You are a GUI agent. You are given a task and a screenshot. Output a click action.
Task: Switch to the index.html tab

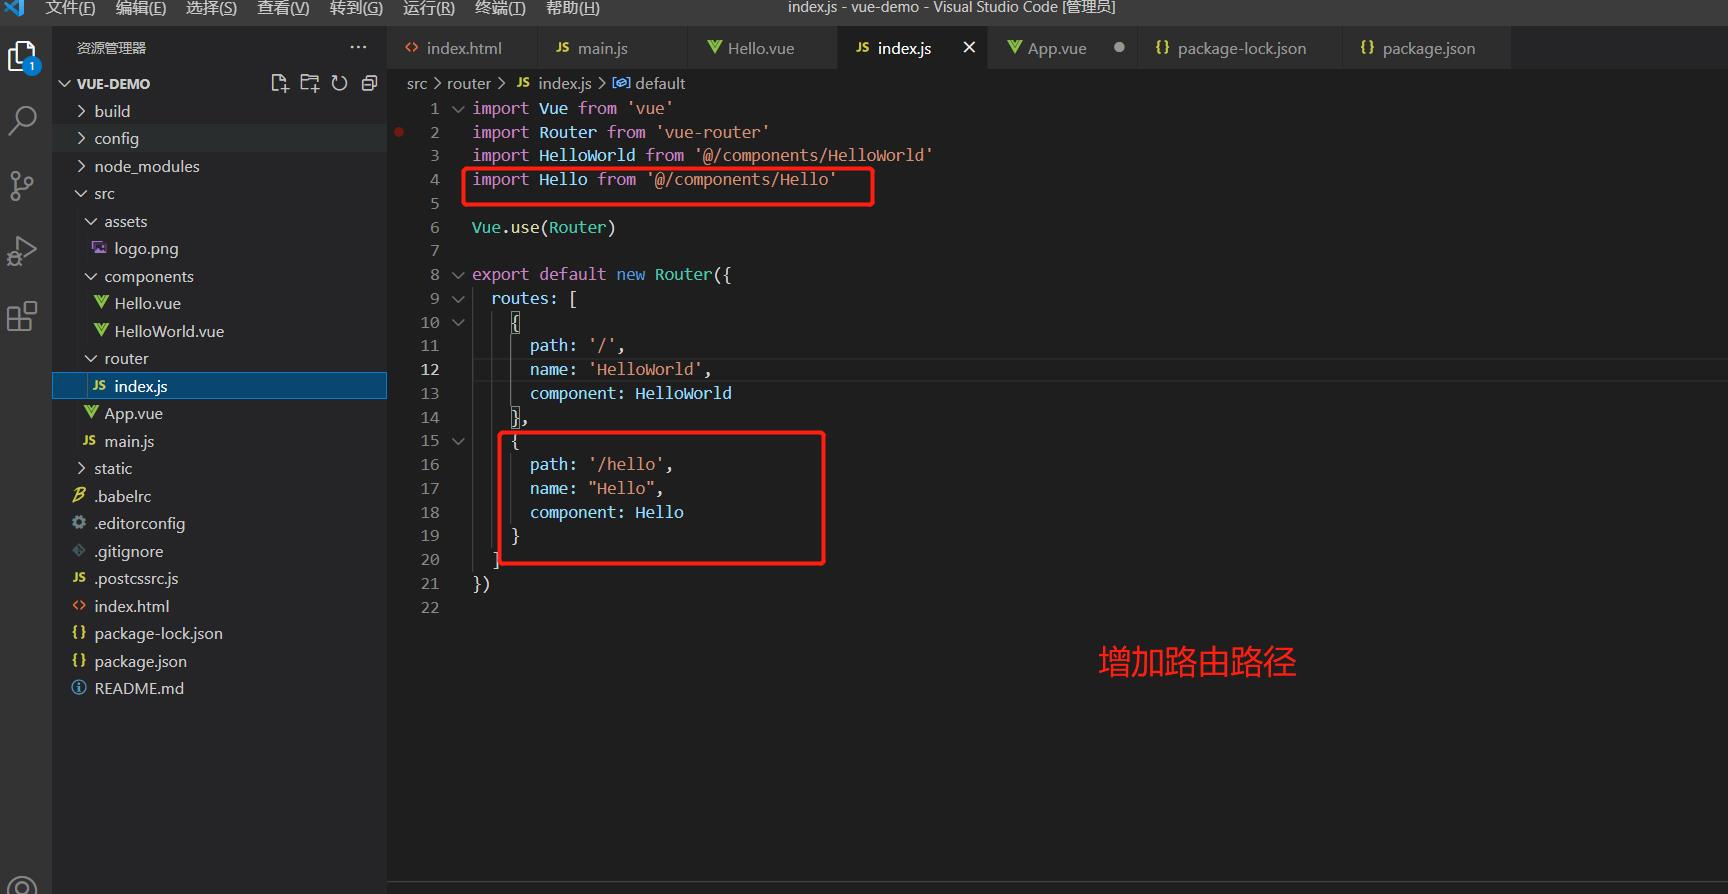[463, 48]
